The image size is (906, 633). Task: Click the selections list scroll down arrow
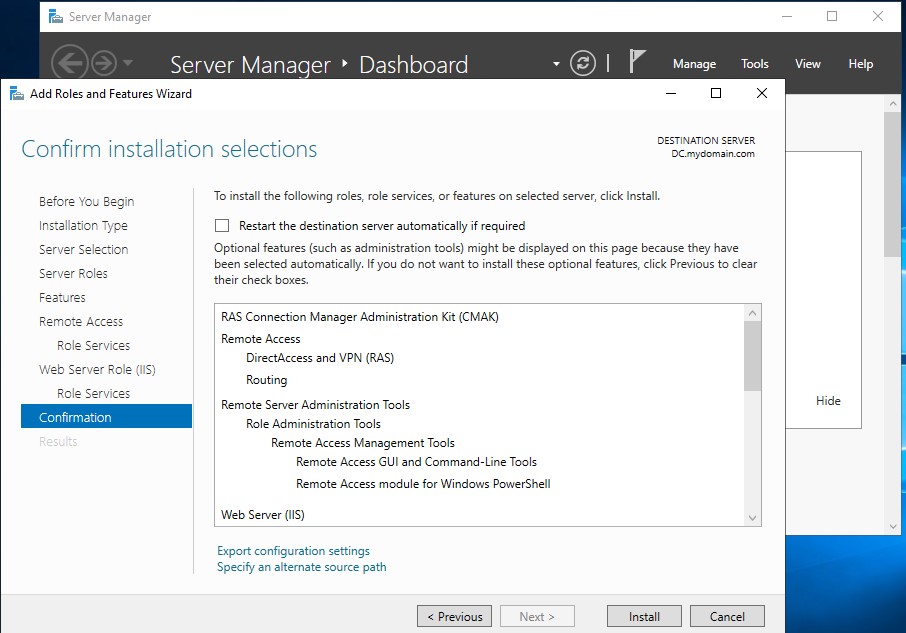pyautogui.click(x=752, y=517)
